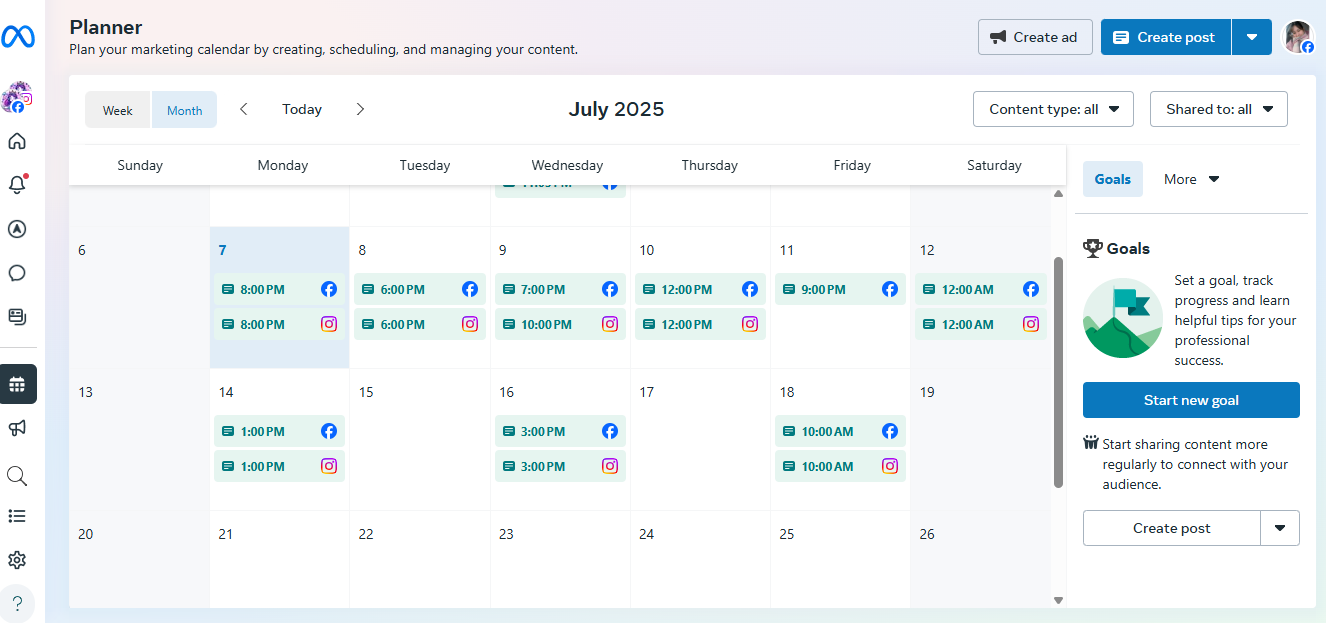This screenshot has width=1326, height=623.
Task: Expand the Shared to: all dropdown
Action: click(x=1219, y=109)
